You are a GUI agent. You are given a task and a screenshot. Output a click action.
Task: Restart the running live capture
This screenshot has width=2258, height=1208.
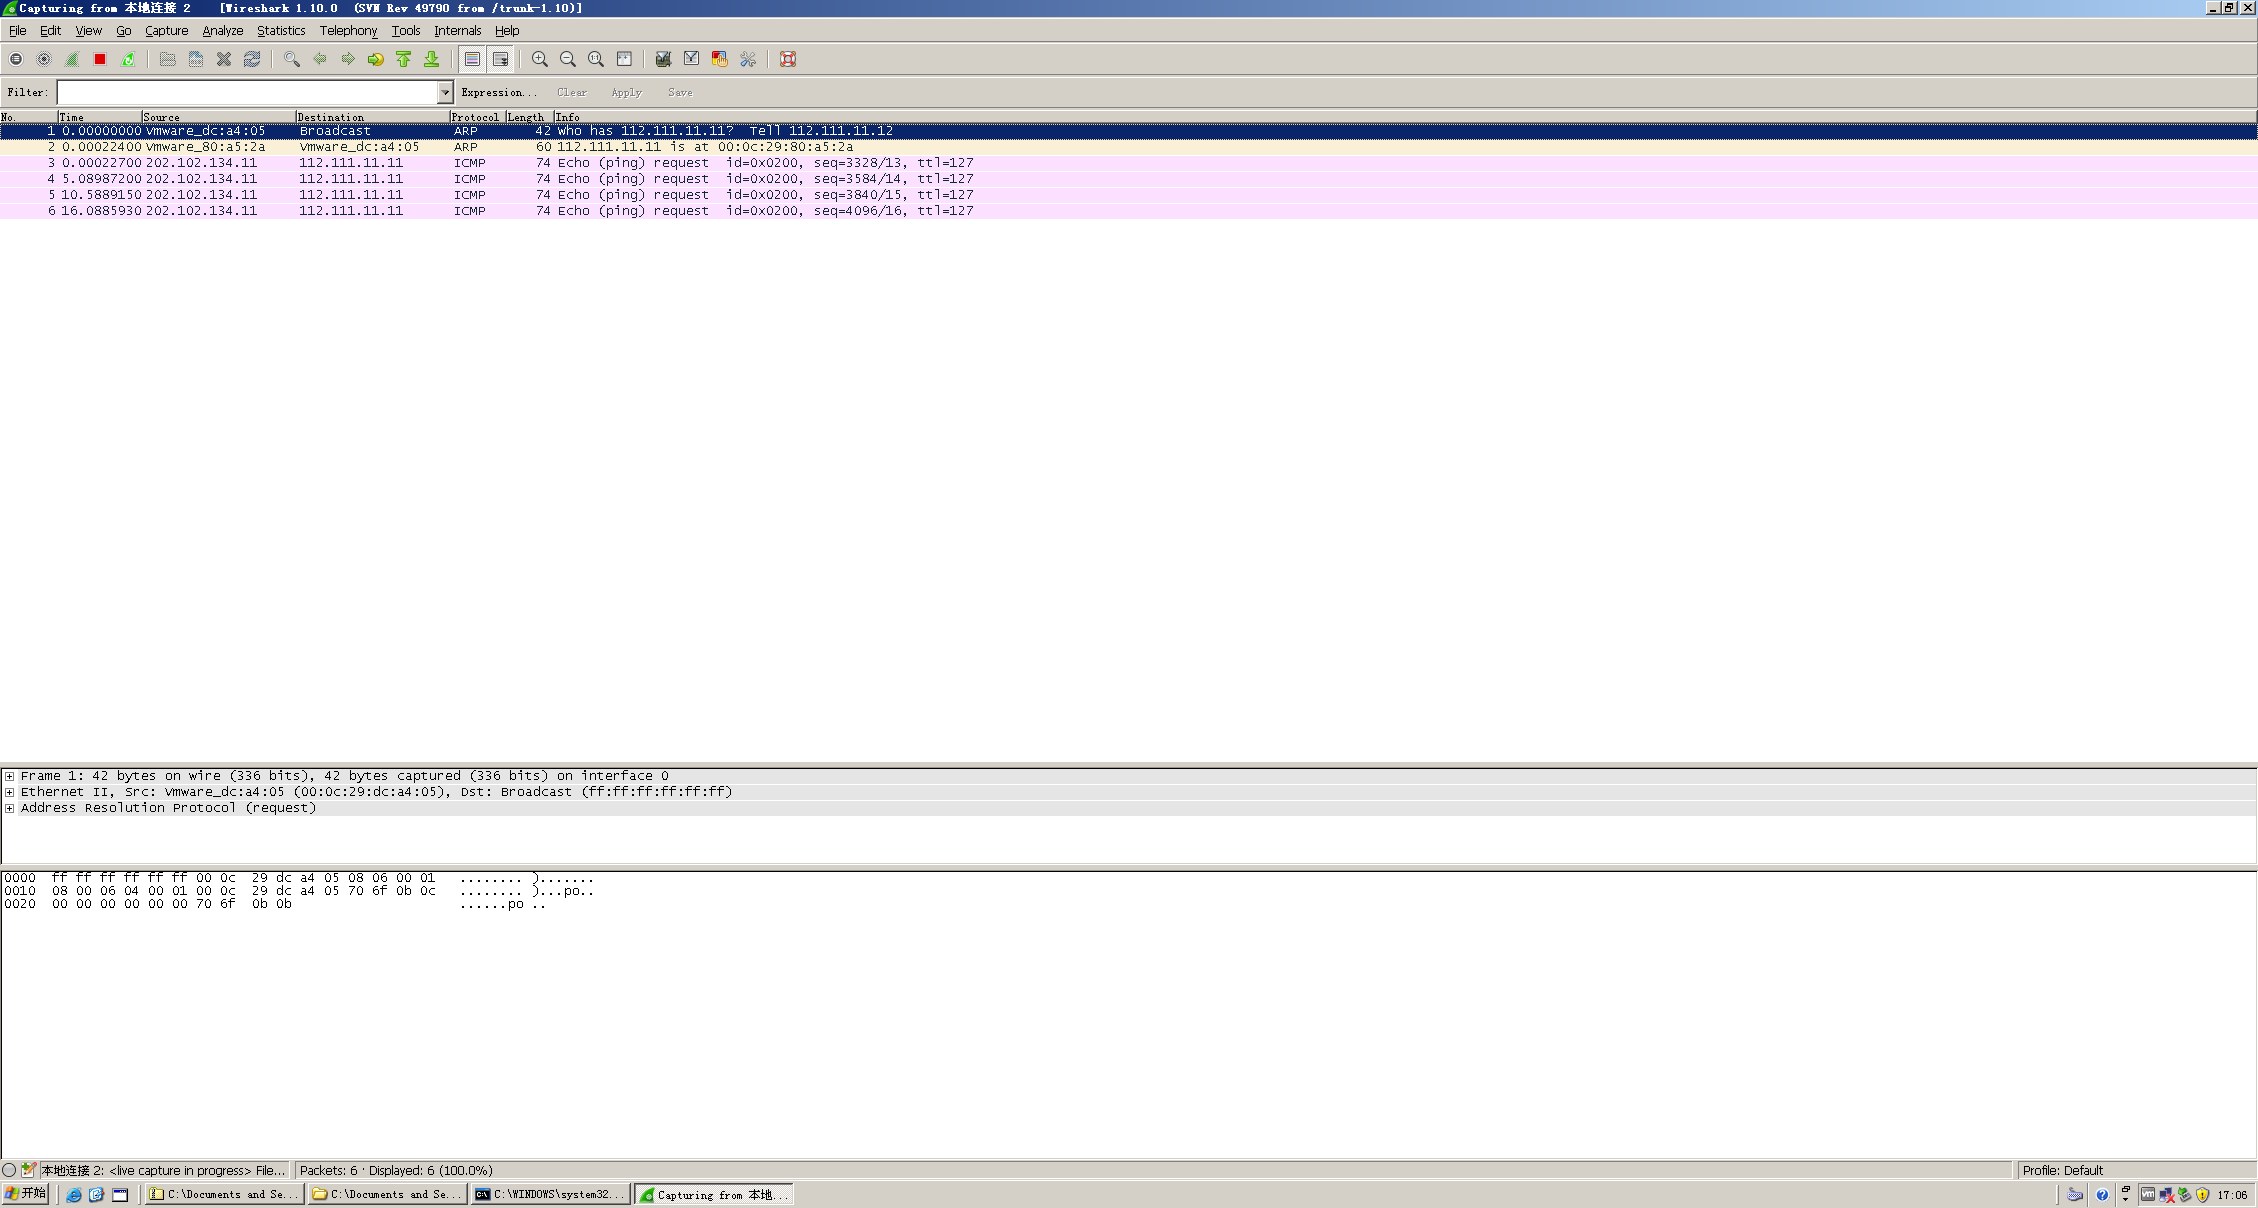[128, 59]
